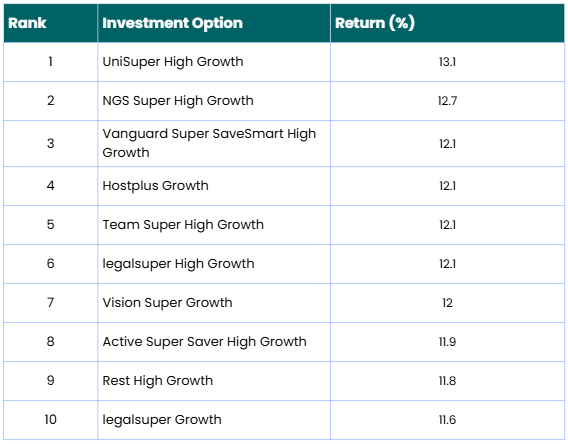Select Hostplus Growth entry

(155, 186)
